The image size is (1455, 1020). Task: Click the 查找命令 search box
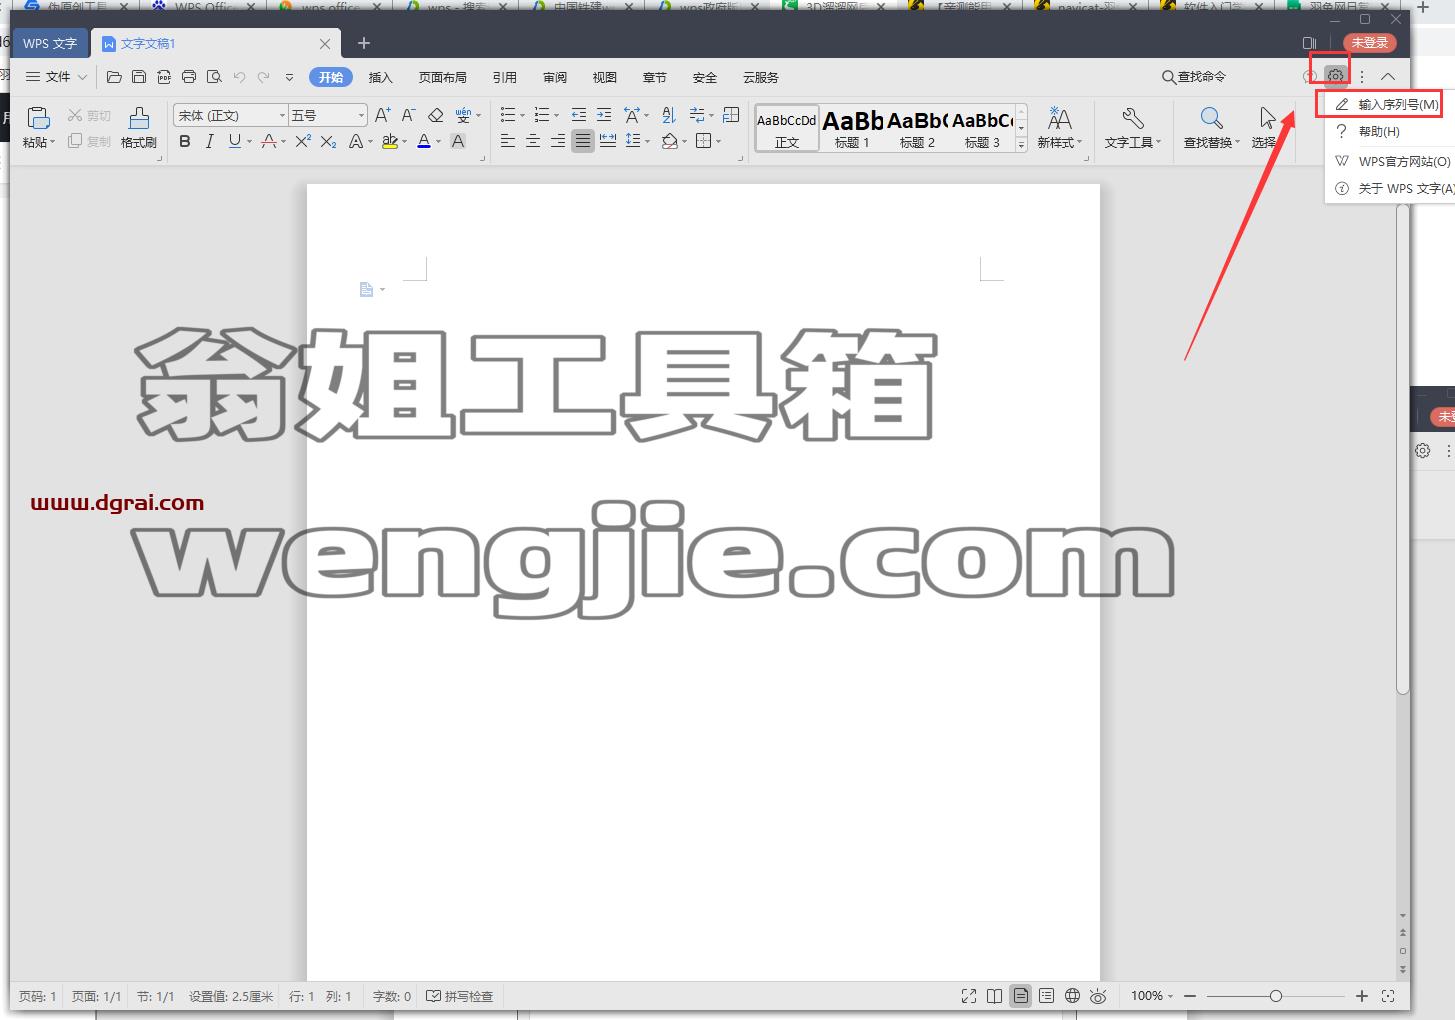point(1194,77)
